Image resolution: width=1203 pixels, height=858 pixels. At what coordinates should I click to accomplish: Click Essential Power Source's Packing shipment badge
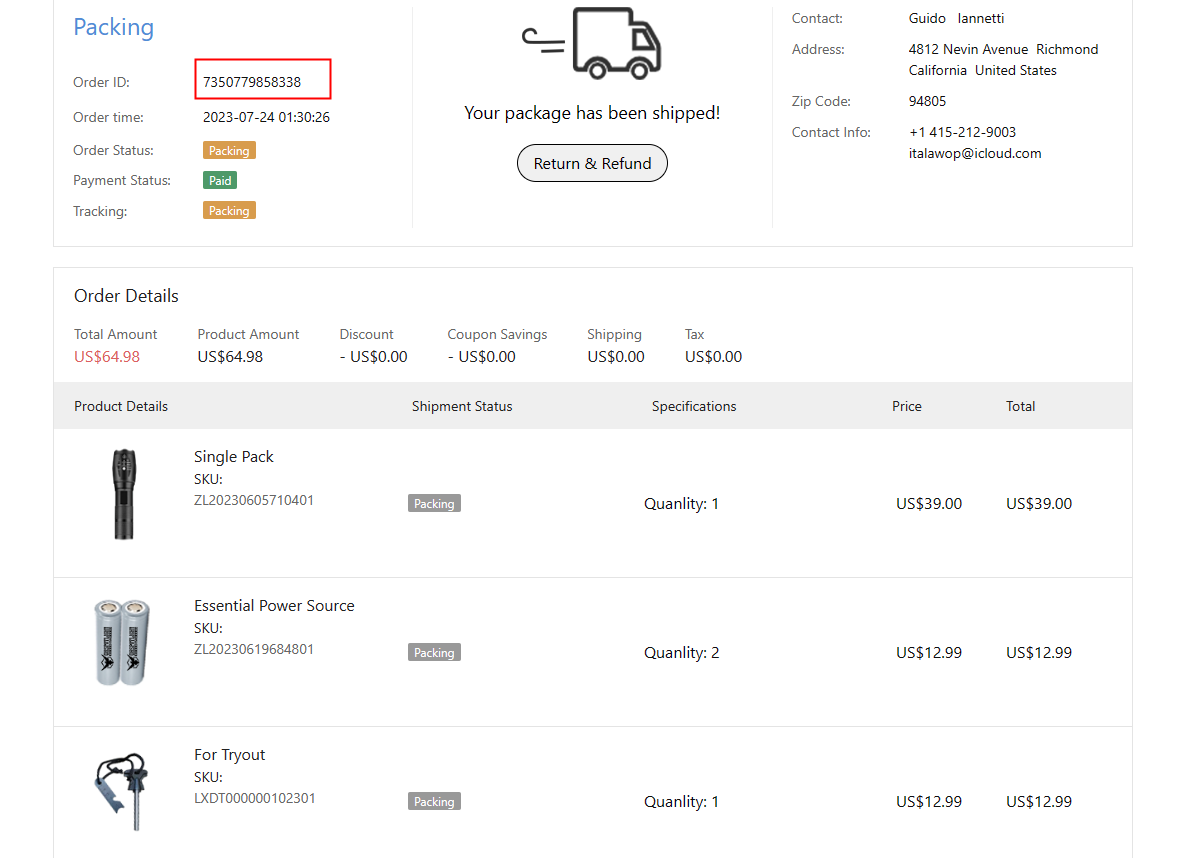434,653
